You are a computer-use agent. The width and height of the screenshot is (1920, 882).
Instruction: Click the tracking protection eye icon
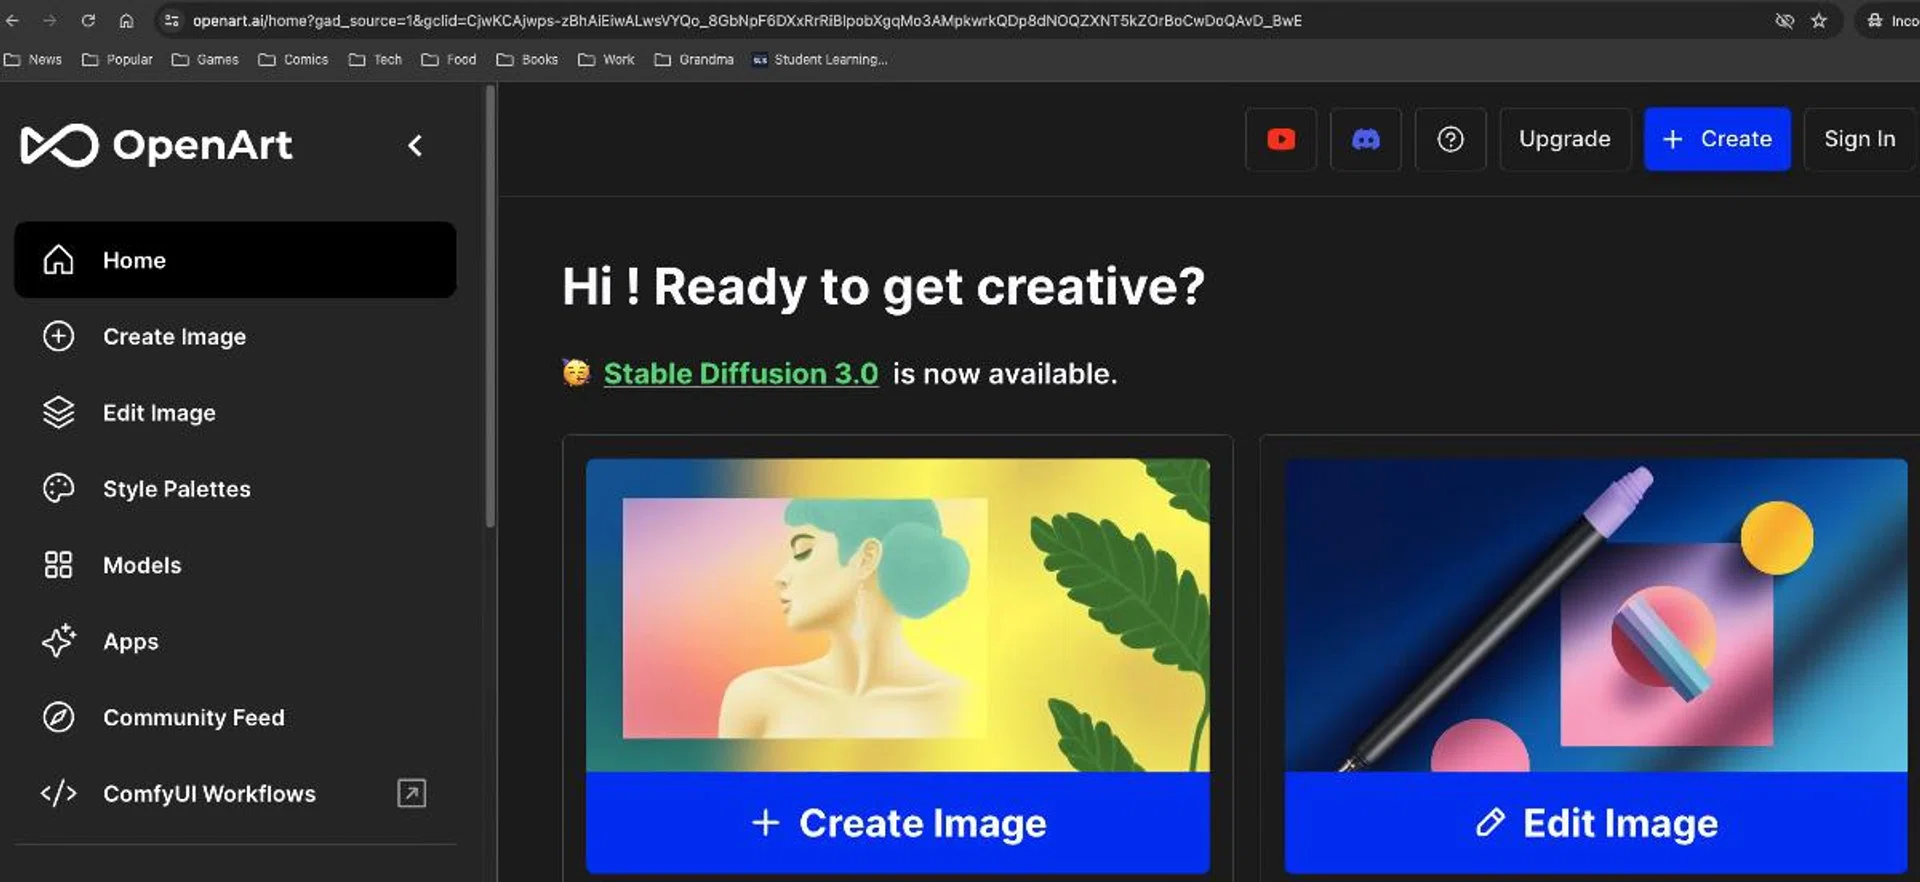click(1784, 20)
